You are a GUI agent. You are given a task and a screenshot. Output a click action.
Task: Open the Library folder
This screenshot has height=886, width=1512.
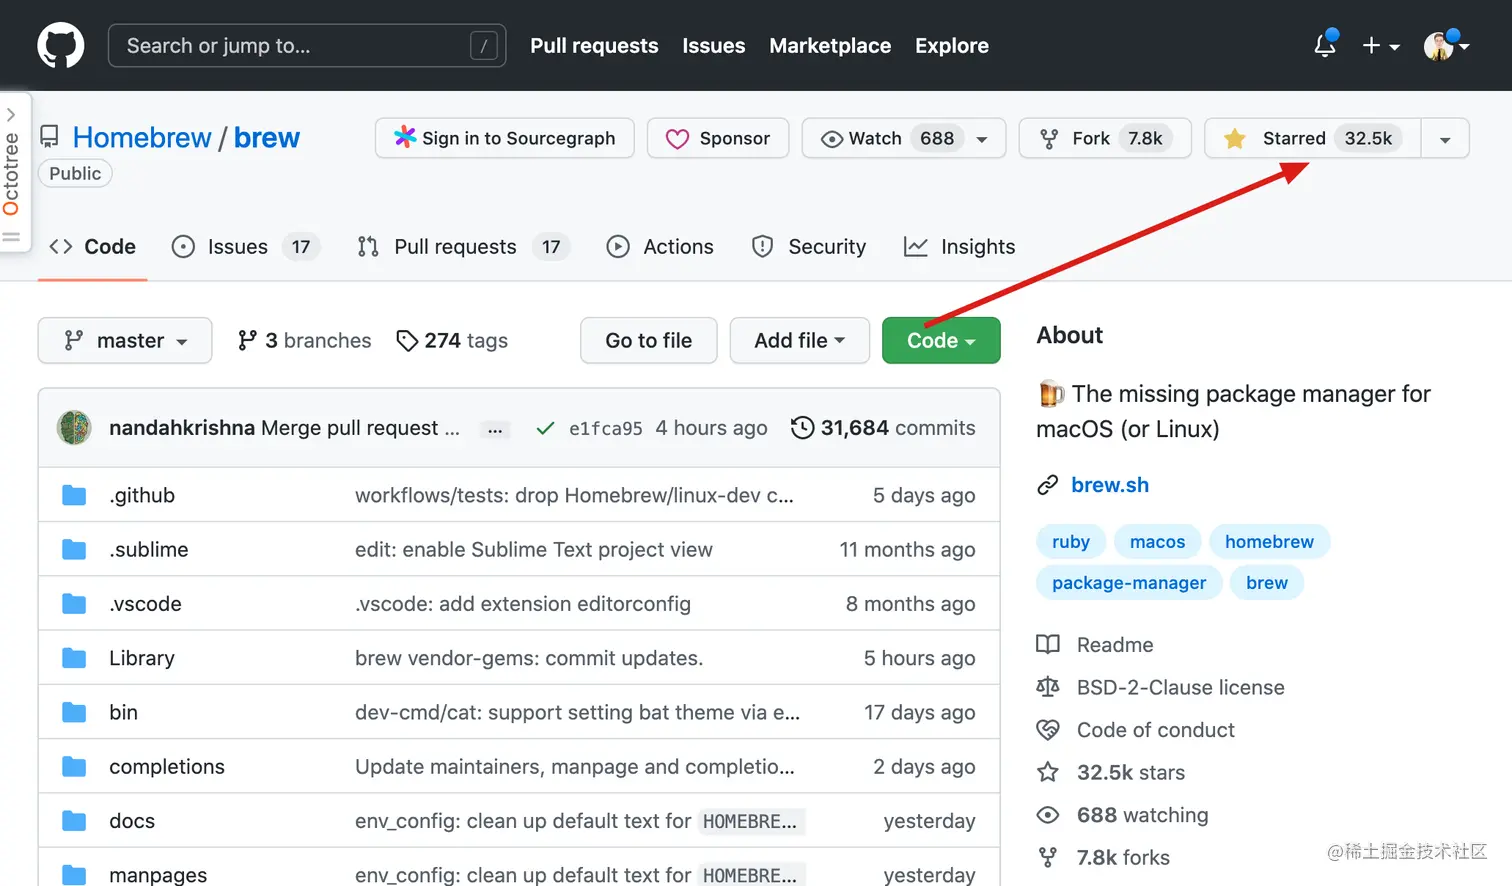pos(142,658)
